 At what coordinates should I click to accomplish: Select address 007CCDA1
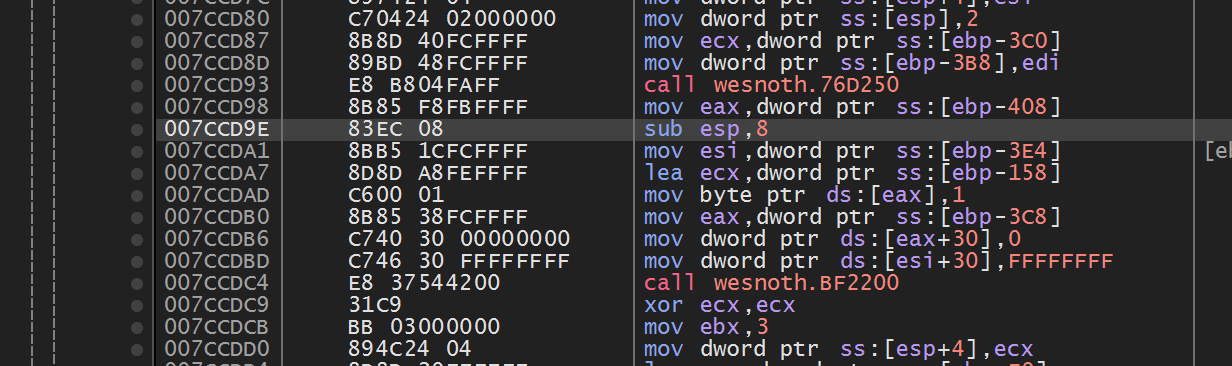pyautogui.click(x=217, y=151)
